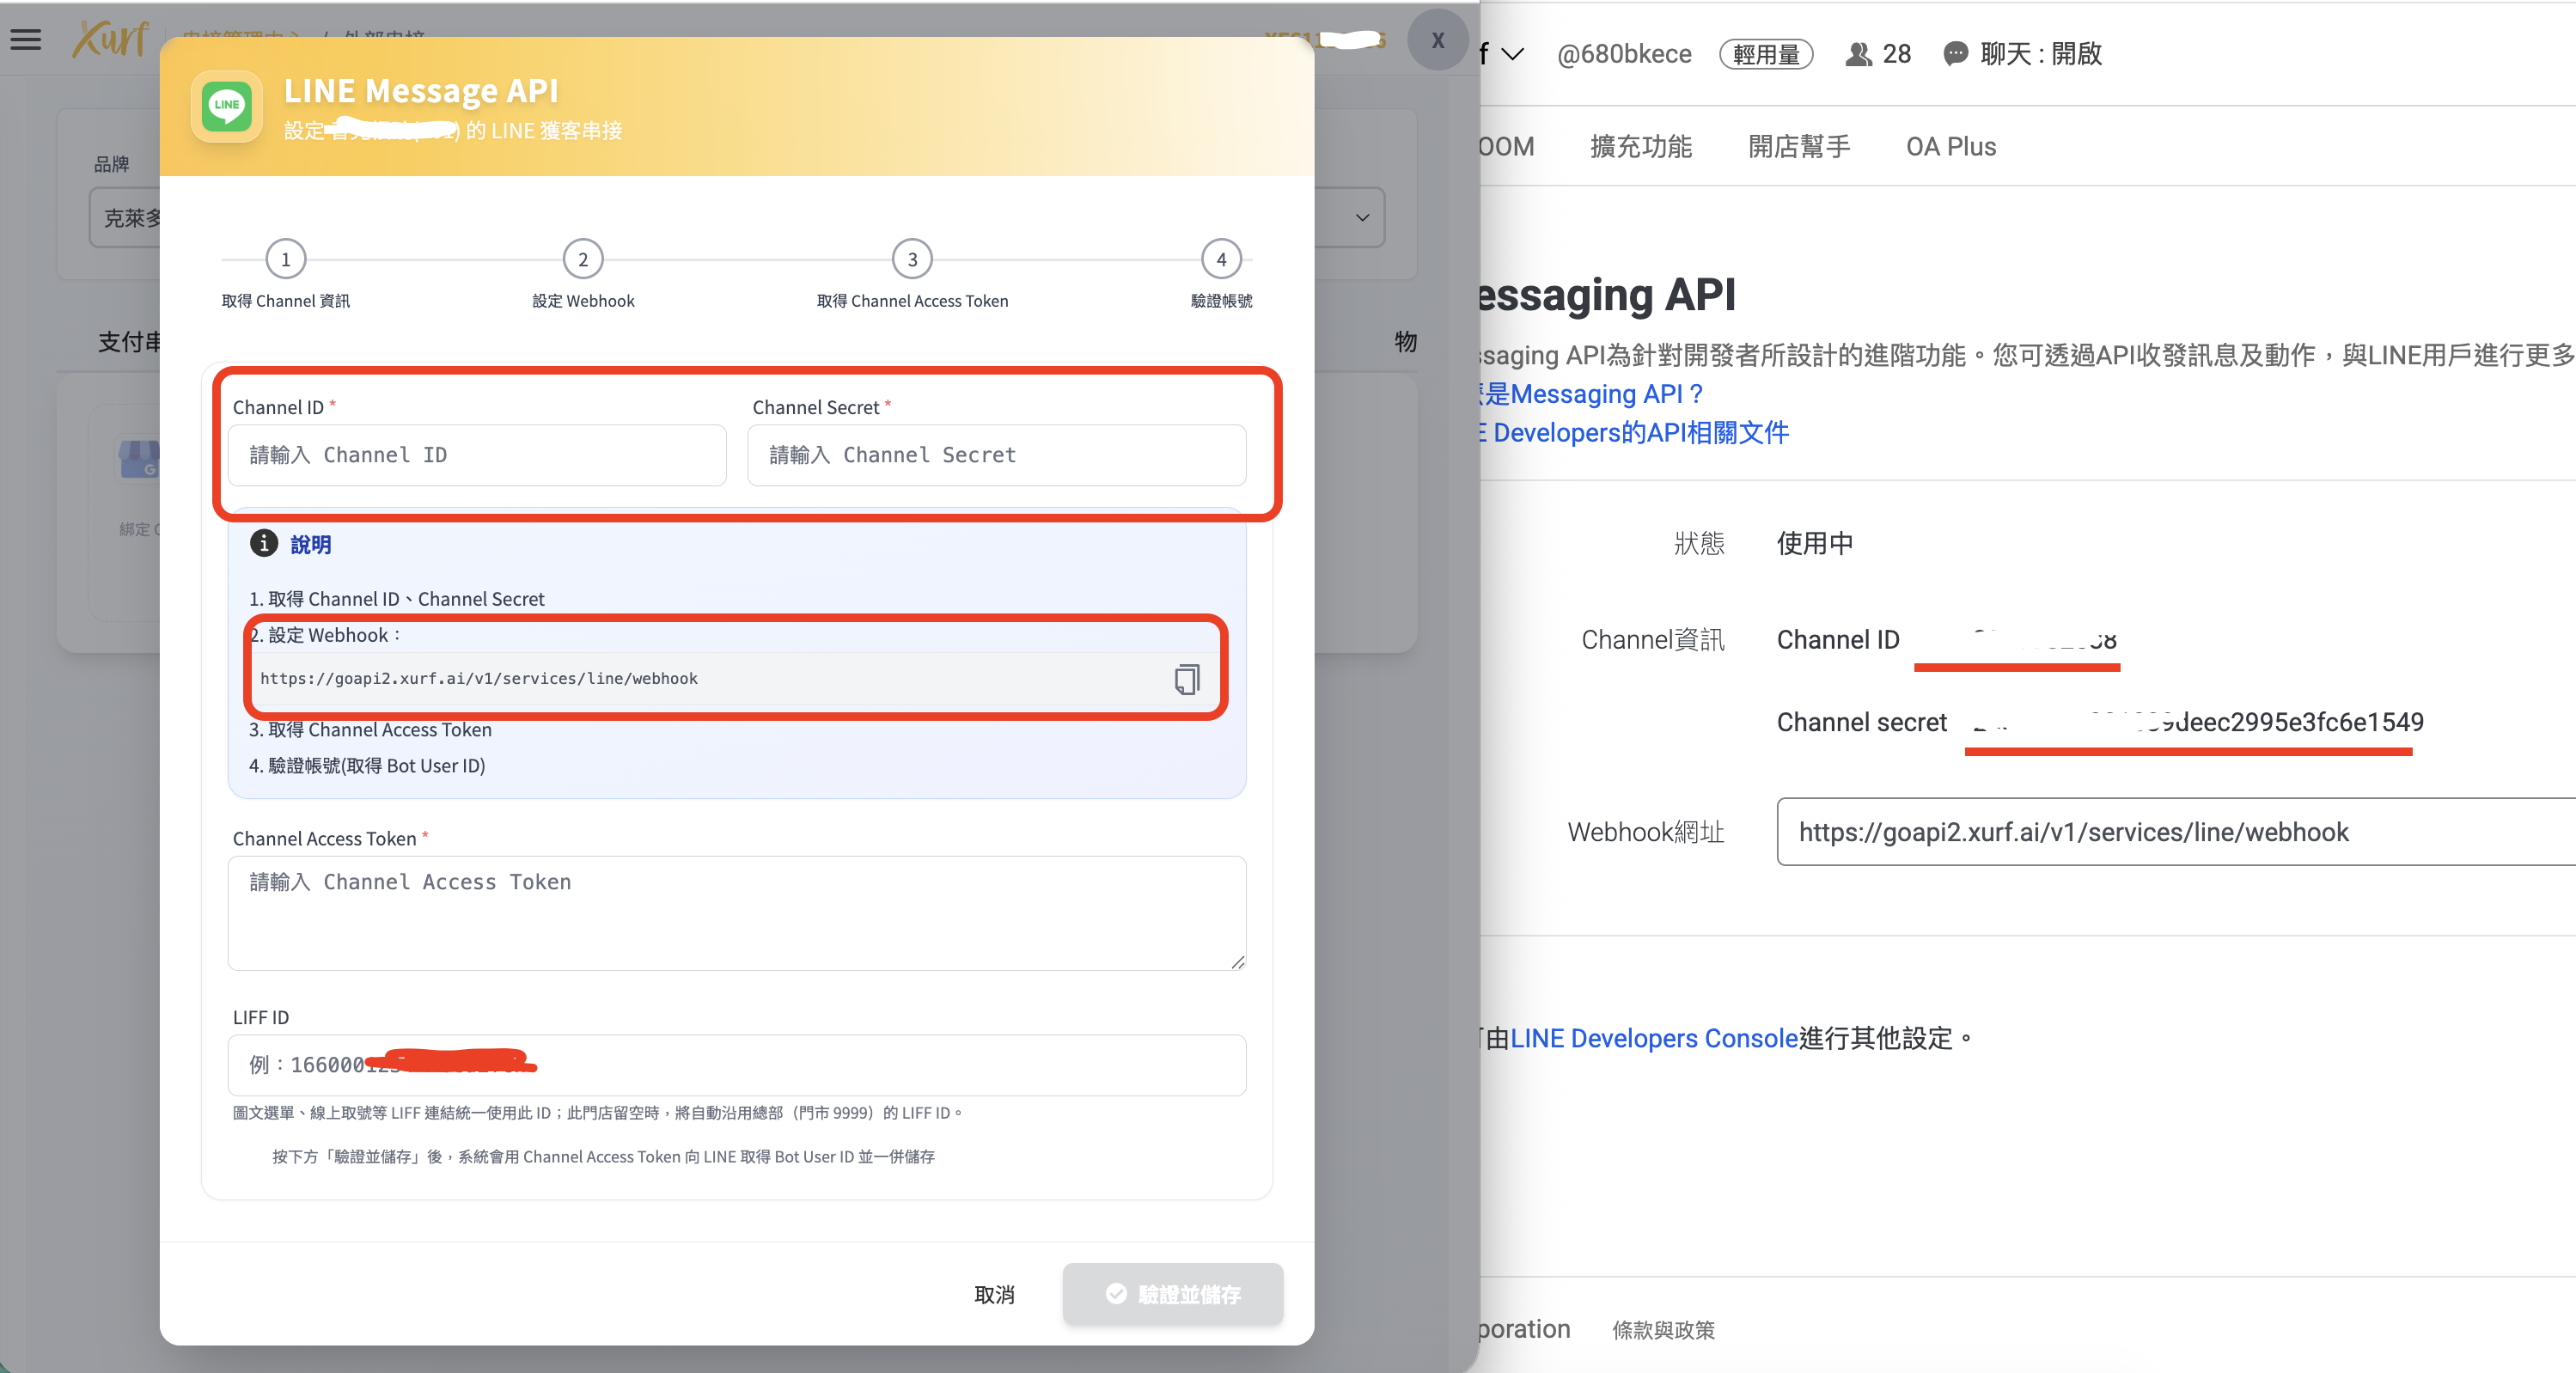Click the 使用中 status text

tap(1814, 543)
